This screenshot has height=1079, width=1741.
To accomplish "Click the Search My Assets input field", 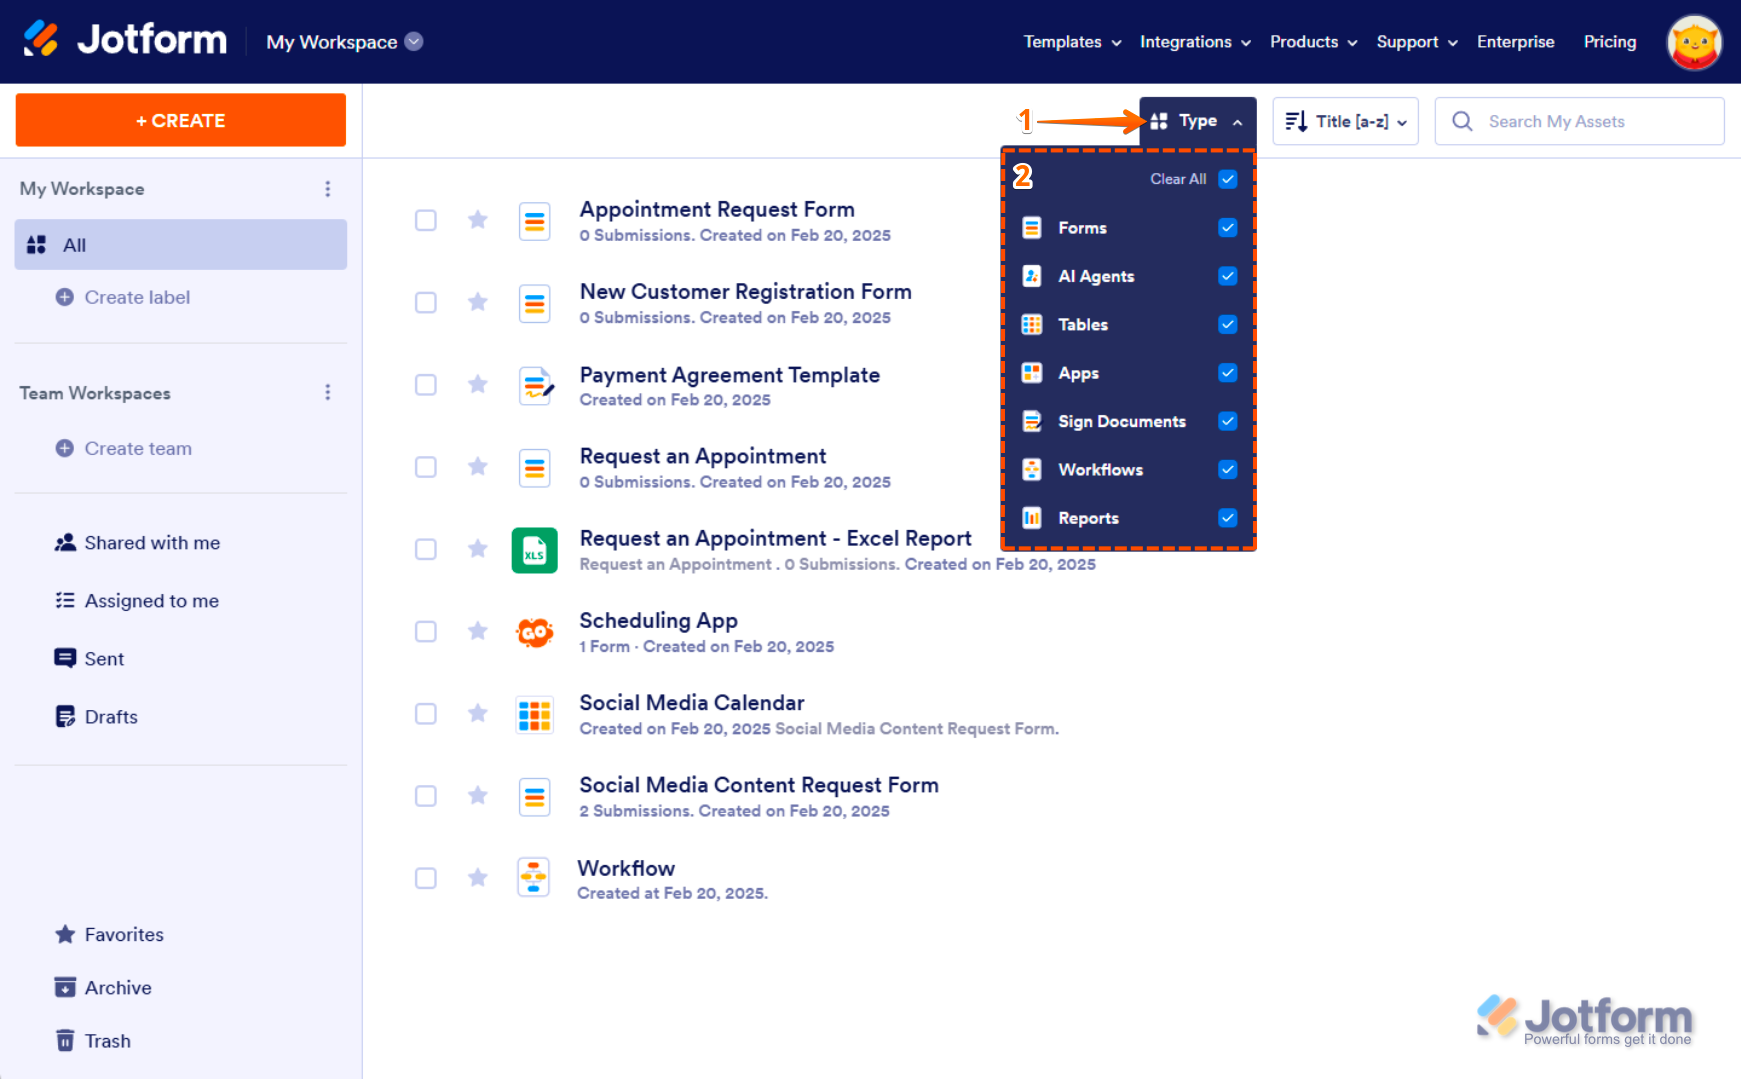I will click(1578, 121).
